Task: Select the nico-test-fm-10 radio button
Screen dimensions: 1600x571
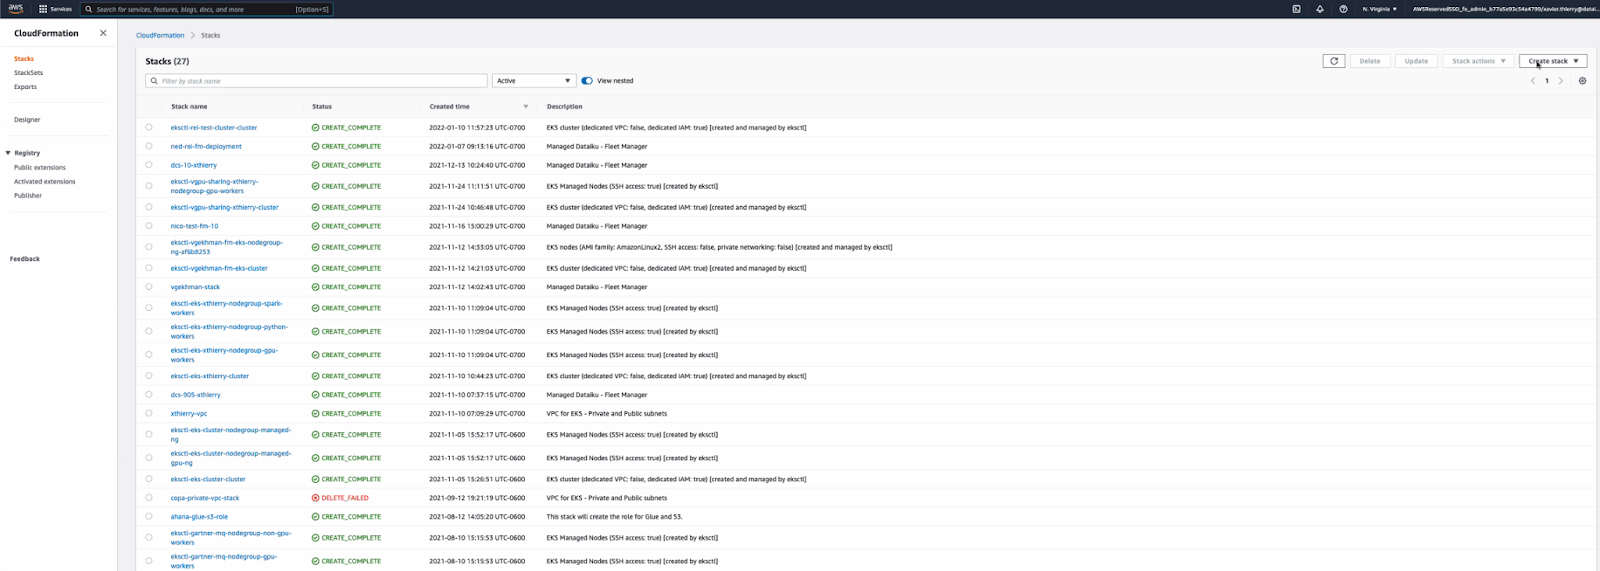Action: click(x=149, y=226)
